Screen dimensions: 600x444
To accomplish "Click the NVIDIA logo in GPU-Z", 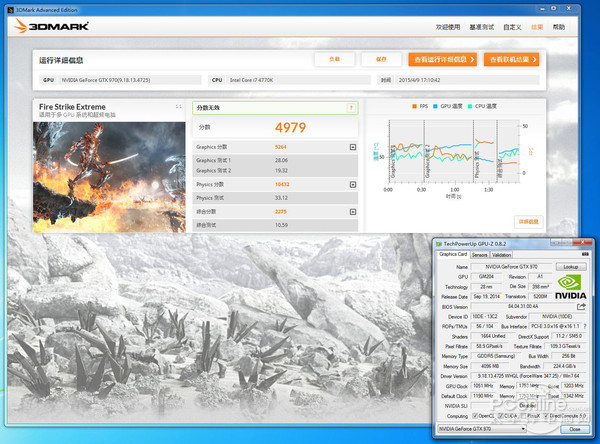I will [x=570, y=287].
